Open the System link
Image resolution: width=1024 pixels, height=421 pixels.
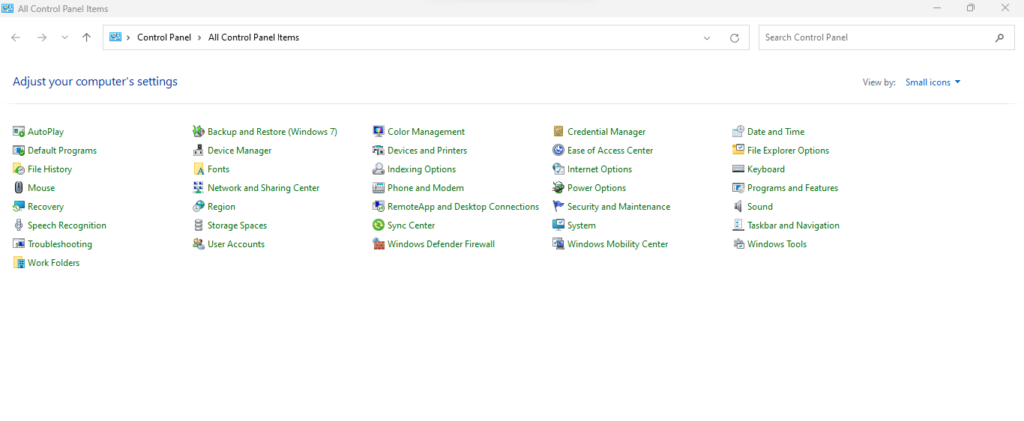[581, 225]
